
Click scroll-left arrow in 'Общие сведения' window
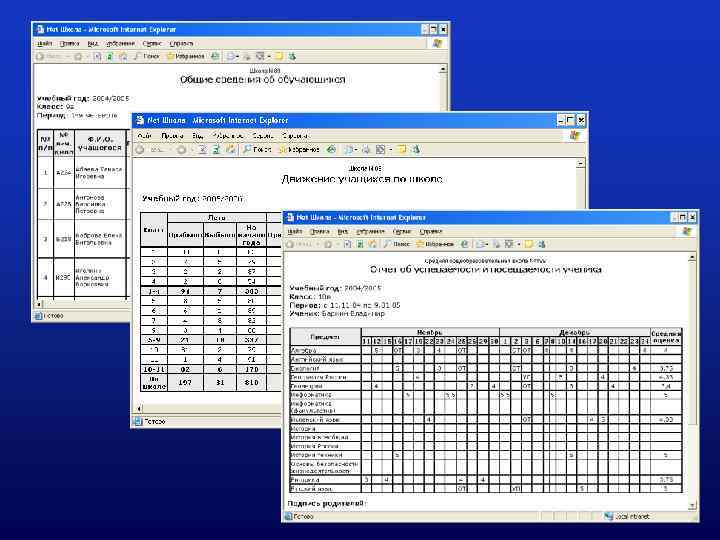point(39,304)
